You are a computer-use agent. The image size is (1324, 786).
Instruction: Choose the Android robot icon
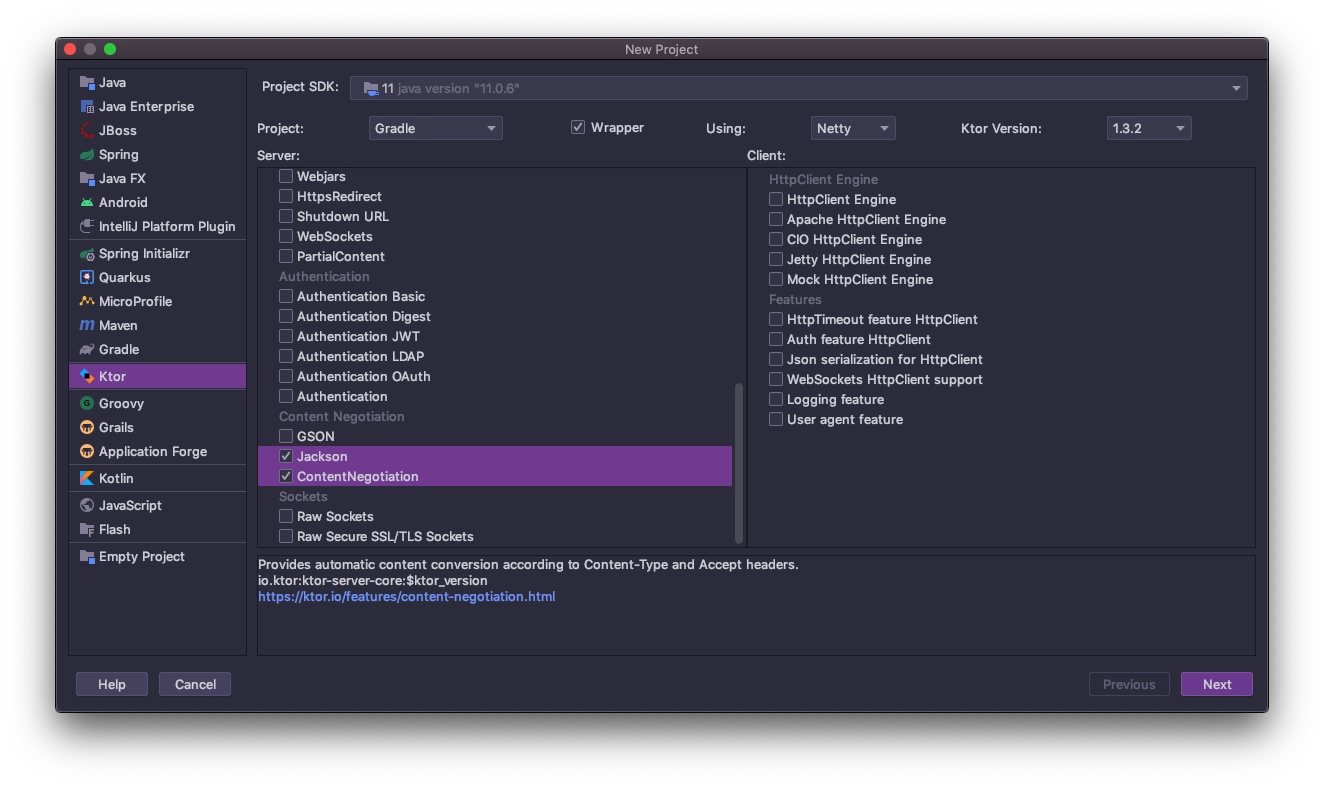click(x=87, y=203)
